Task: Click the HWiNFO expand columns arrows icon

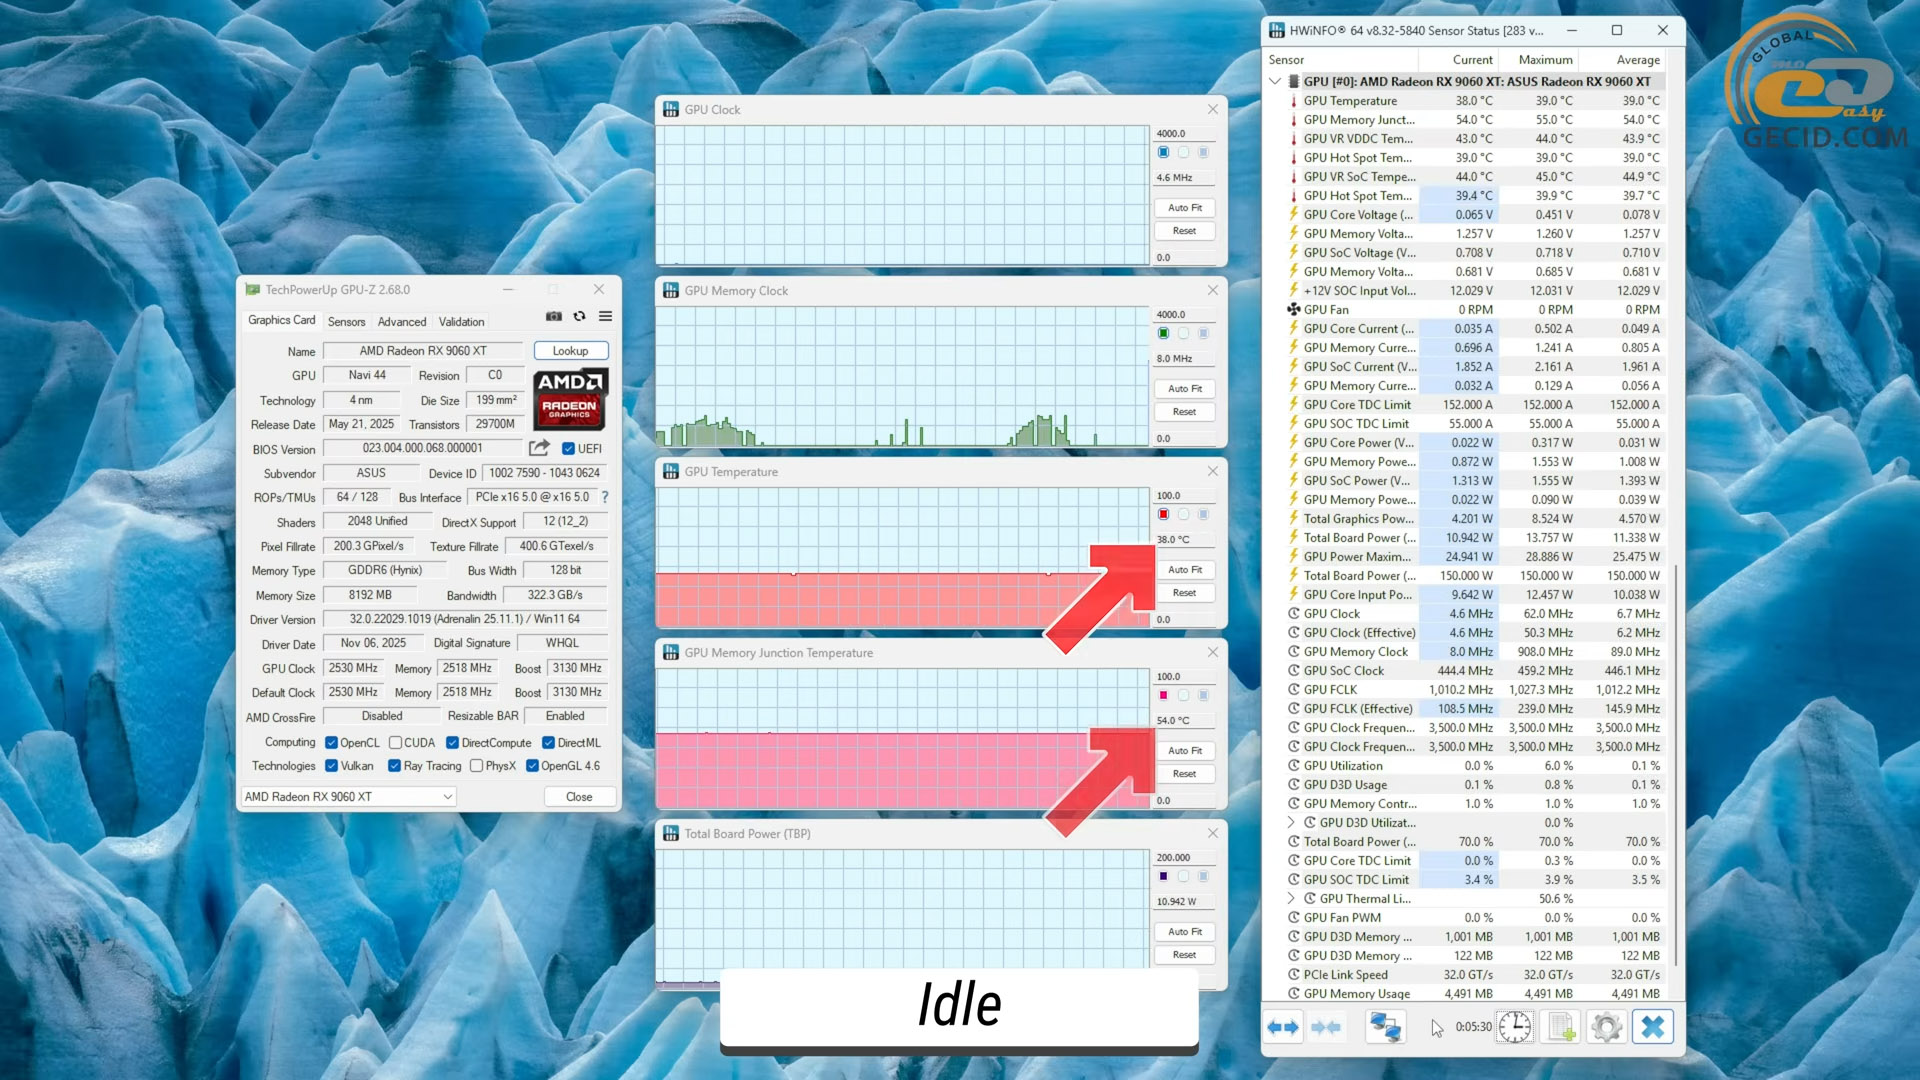Action: click(1283, 1027)
